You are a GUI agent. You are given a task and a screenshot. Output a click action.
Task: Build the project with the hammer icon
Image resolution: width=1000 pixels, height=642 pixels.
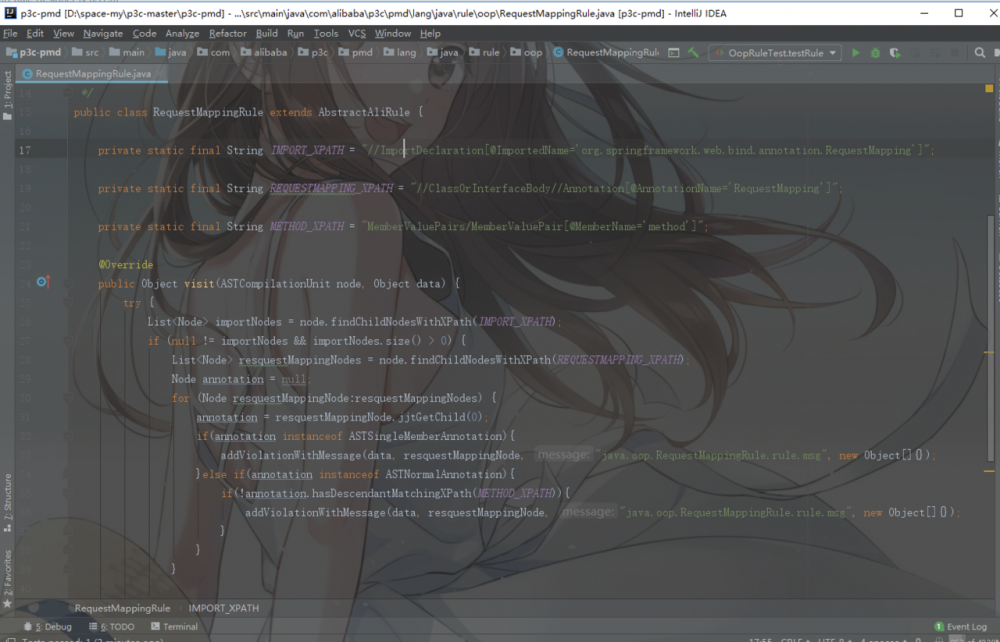point(693,53)
